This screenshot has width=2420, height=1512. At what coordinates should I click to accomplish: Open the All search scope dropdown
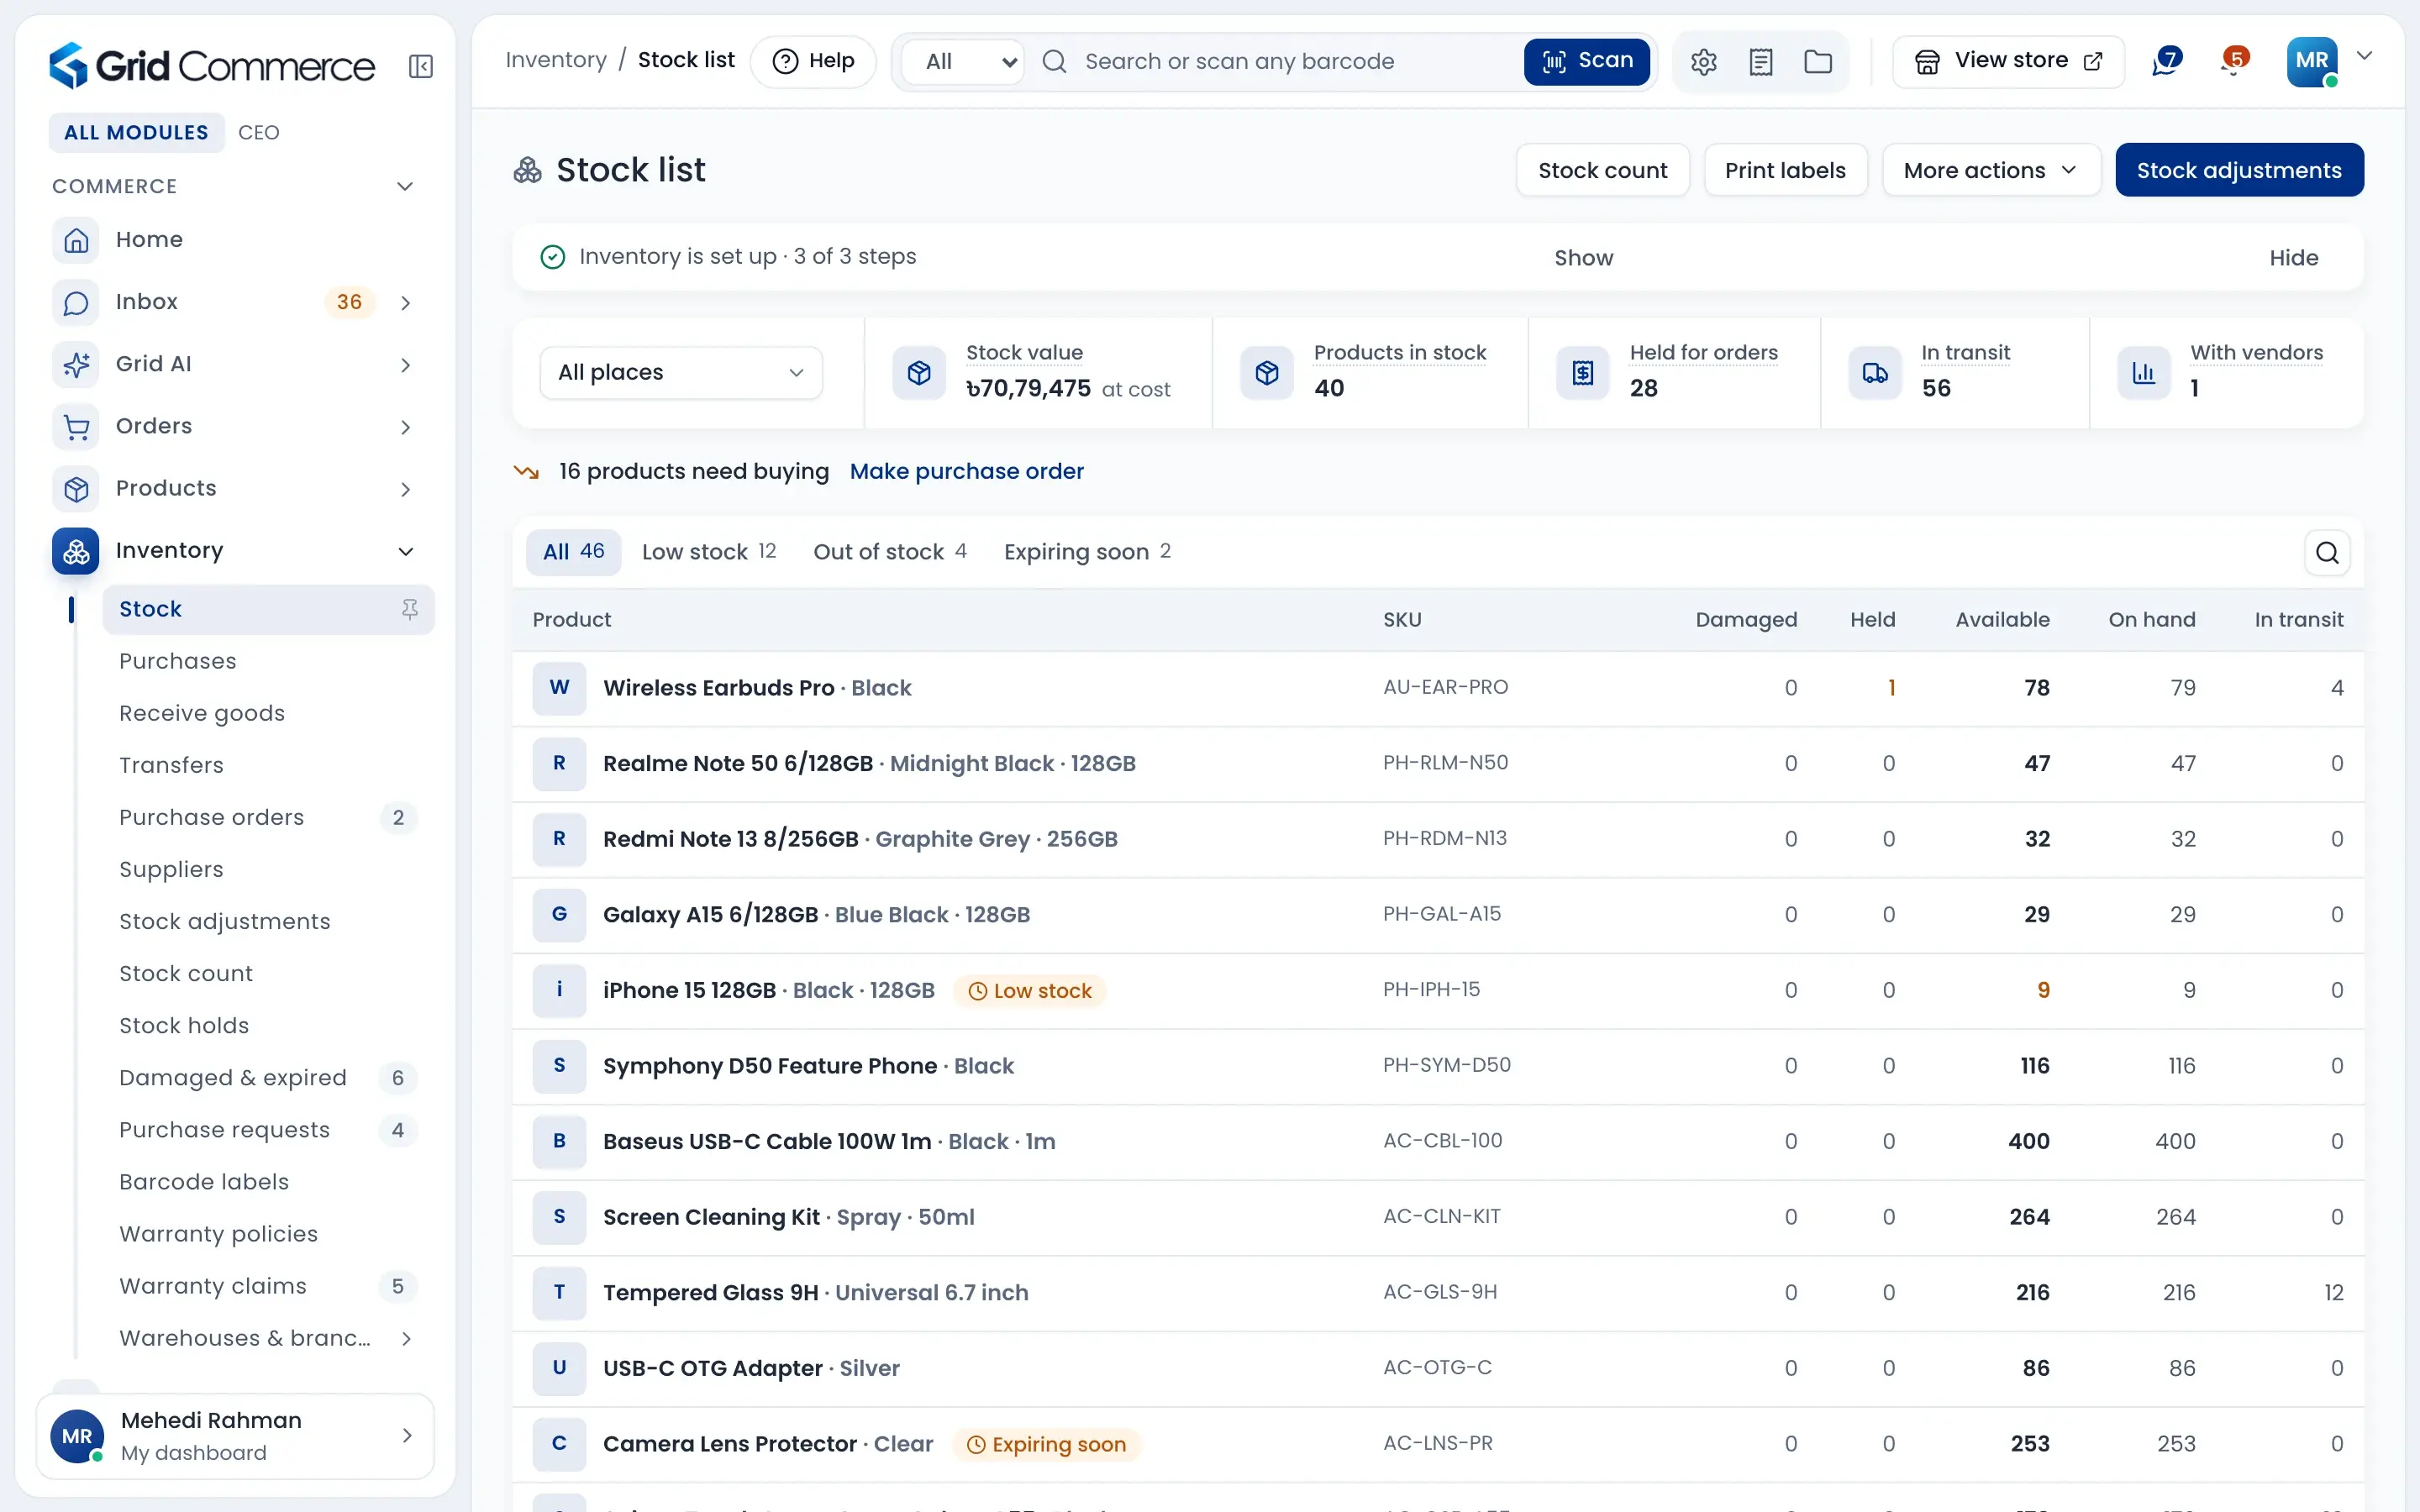[x=963, y=61]
